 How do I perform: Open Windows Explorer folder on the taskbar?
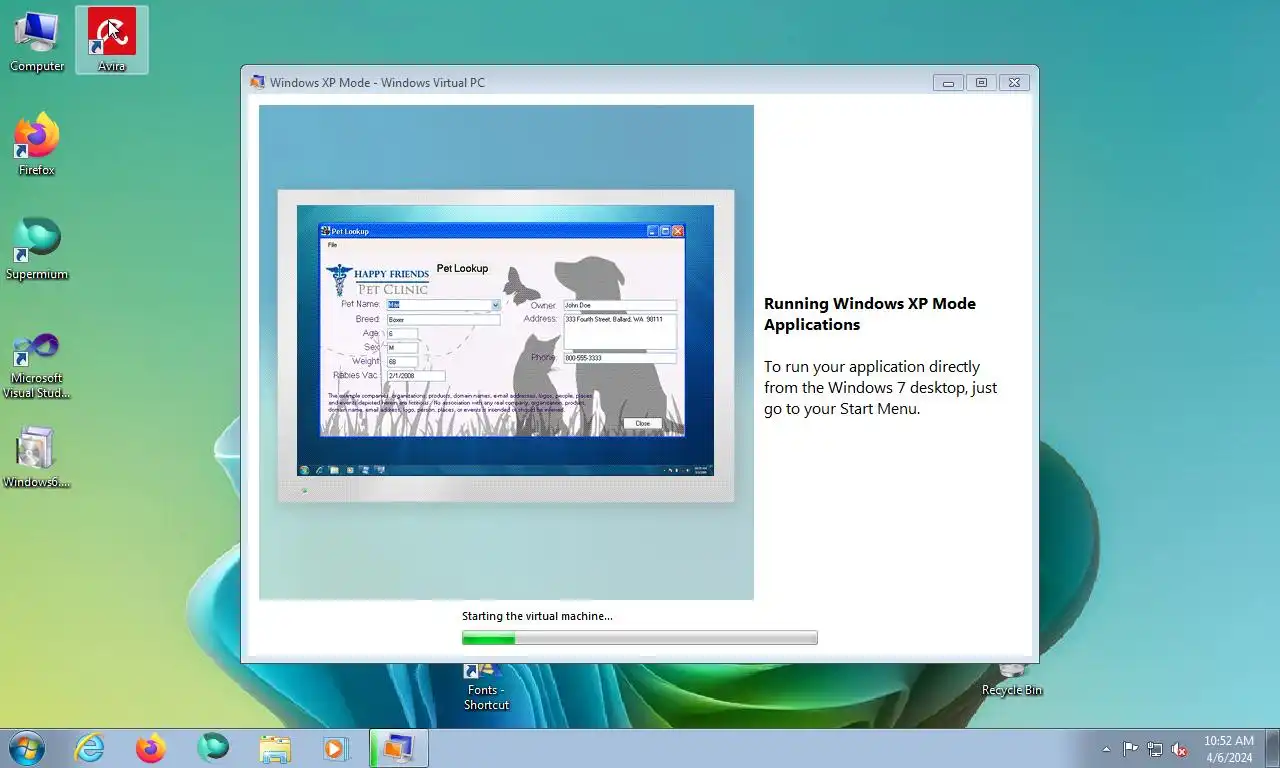point(274,748)
